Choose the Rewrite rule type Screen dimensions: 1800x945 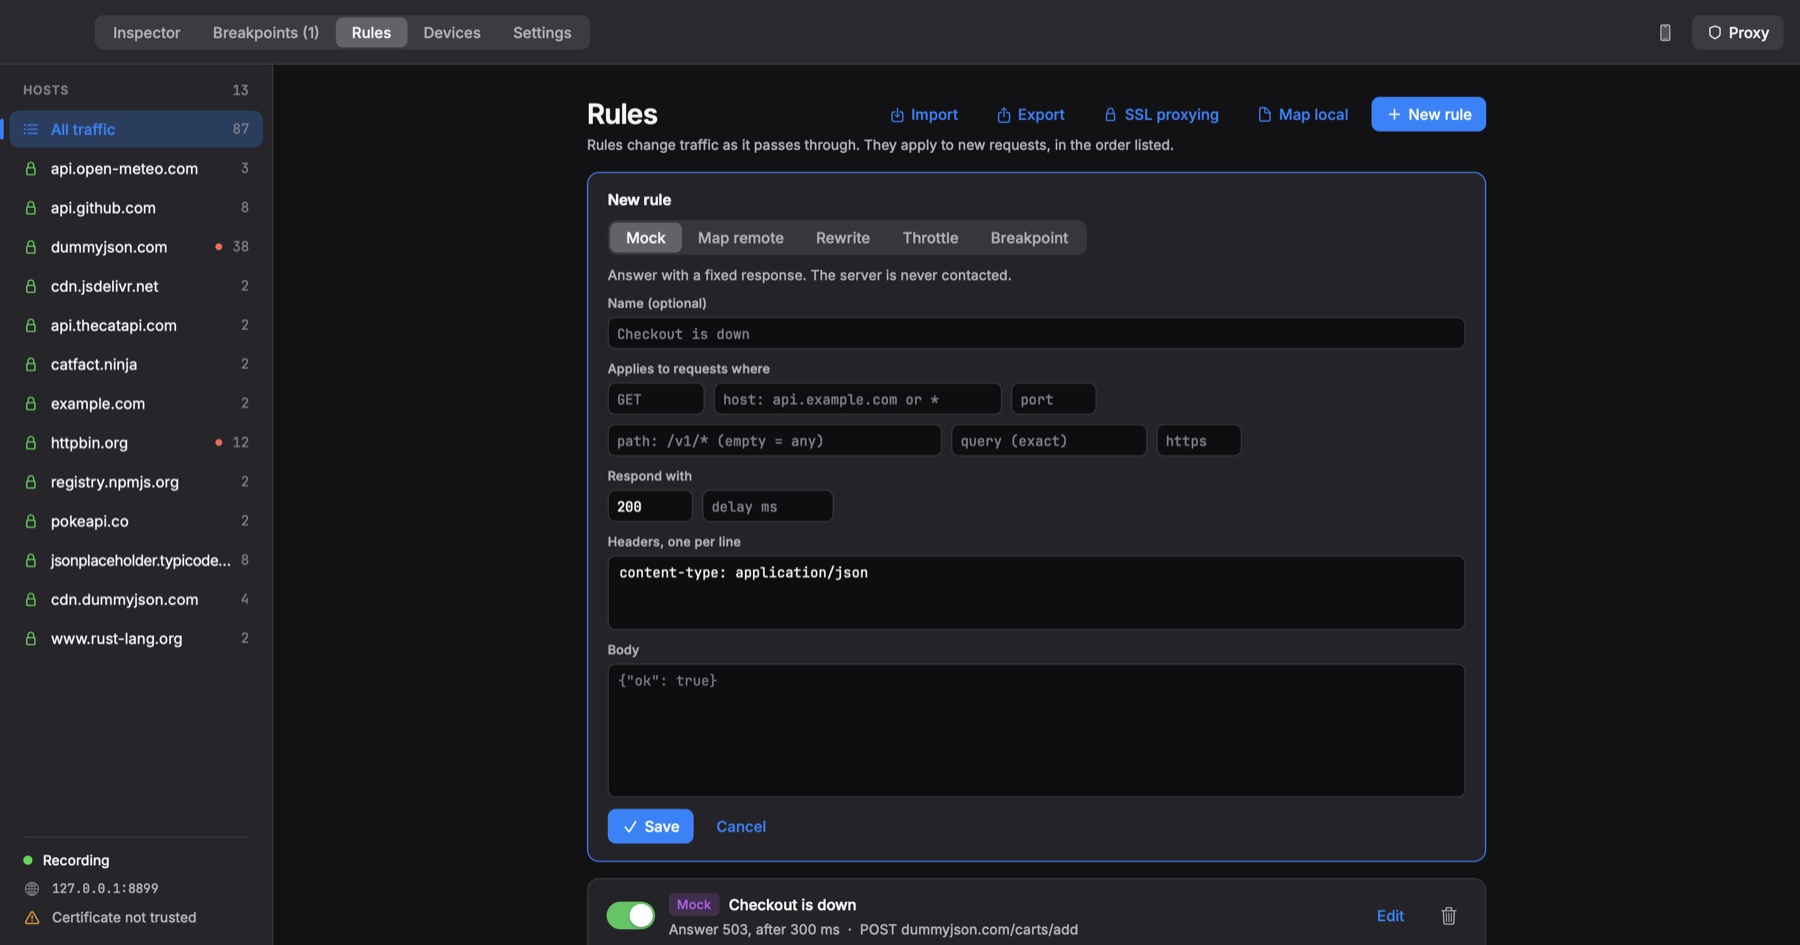tap(842, 238)
